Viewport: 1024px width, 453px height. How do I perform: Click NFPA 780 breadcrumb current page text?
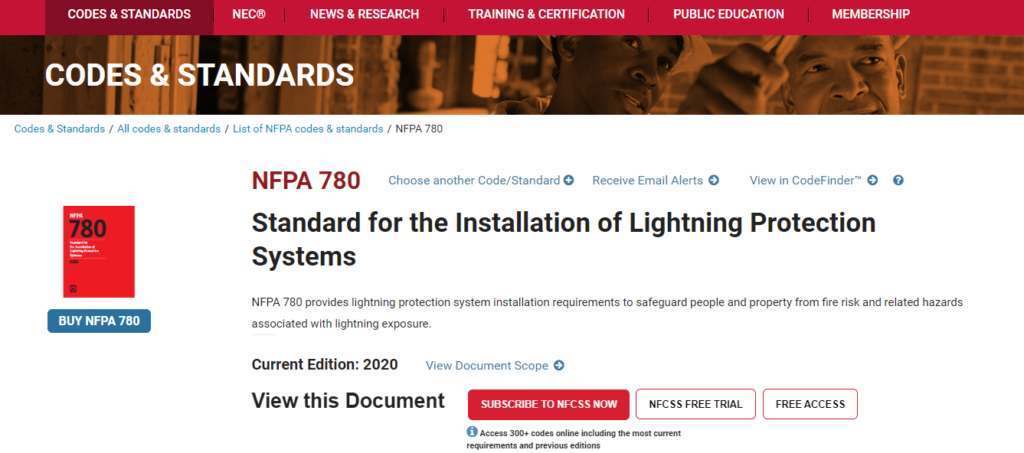[419, 129]
